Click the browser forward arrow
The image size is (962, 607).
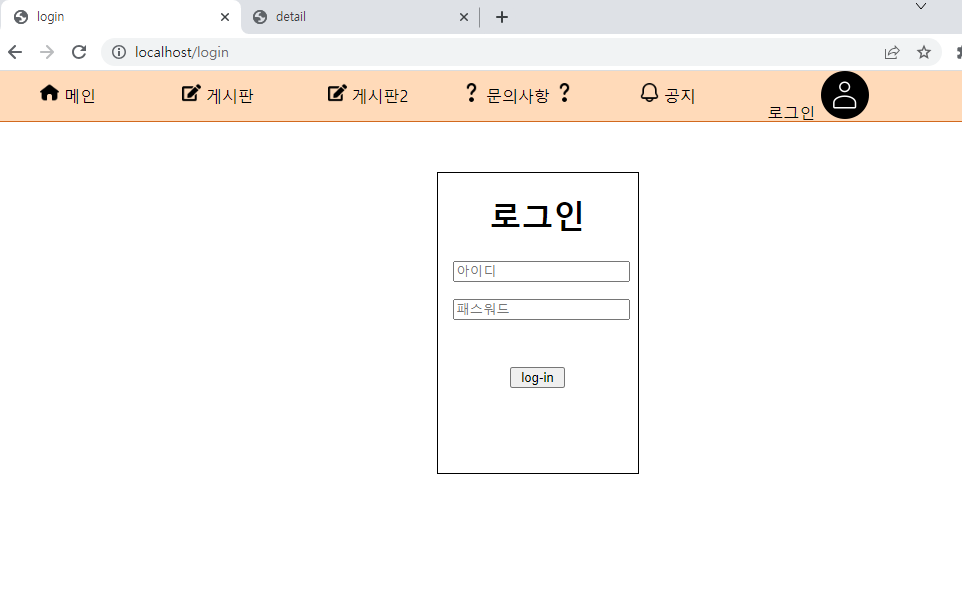pyautogui.click(x=47, y=52)
